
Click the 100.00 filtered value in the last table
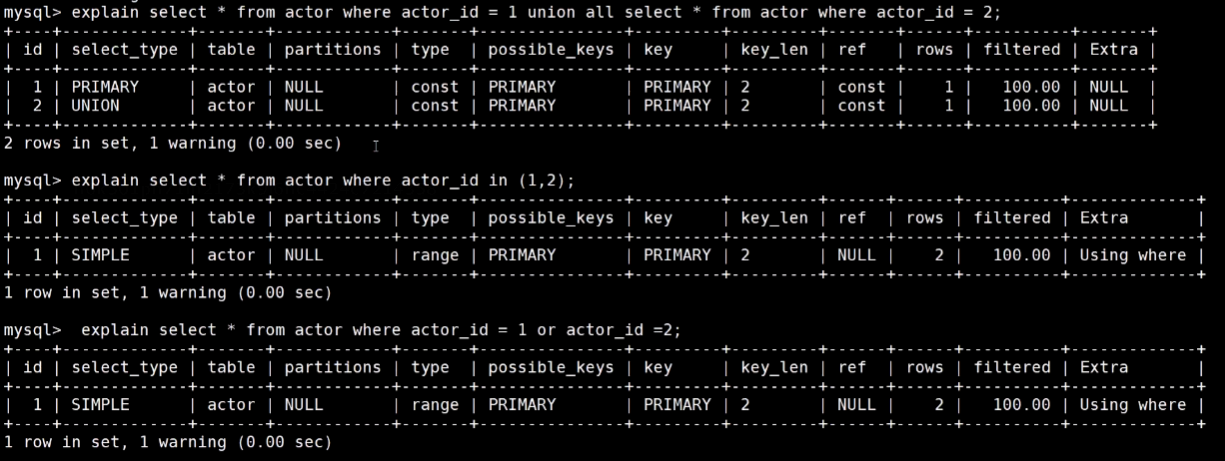coord(1022,405)
